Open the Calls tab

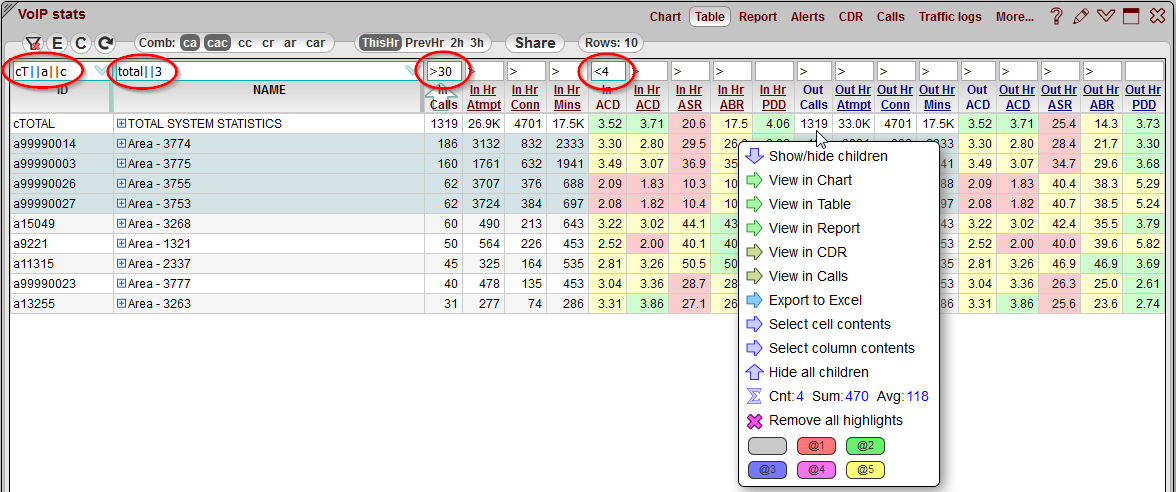click(890, 16)
